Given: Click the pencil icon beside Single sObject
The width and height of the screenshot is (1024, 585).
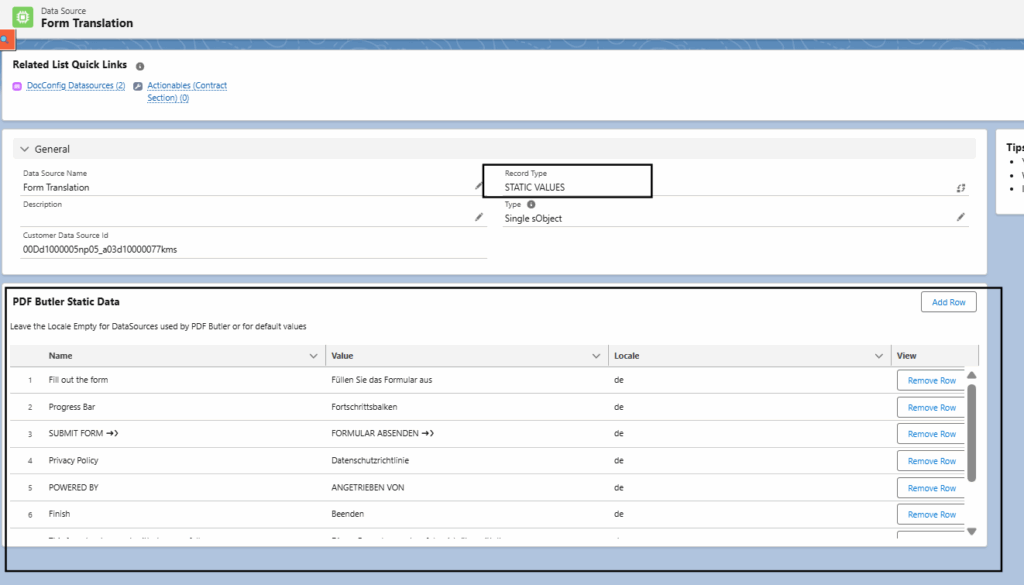Looking at the screenshot, I should pyautogui.click(x=960, y=216).
